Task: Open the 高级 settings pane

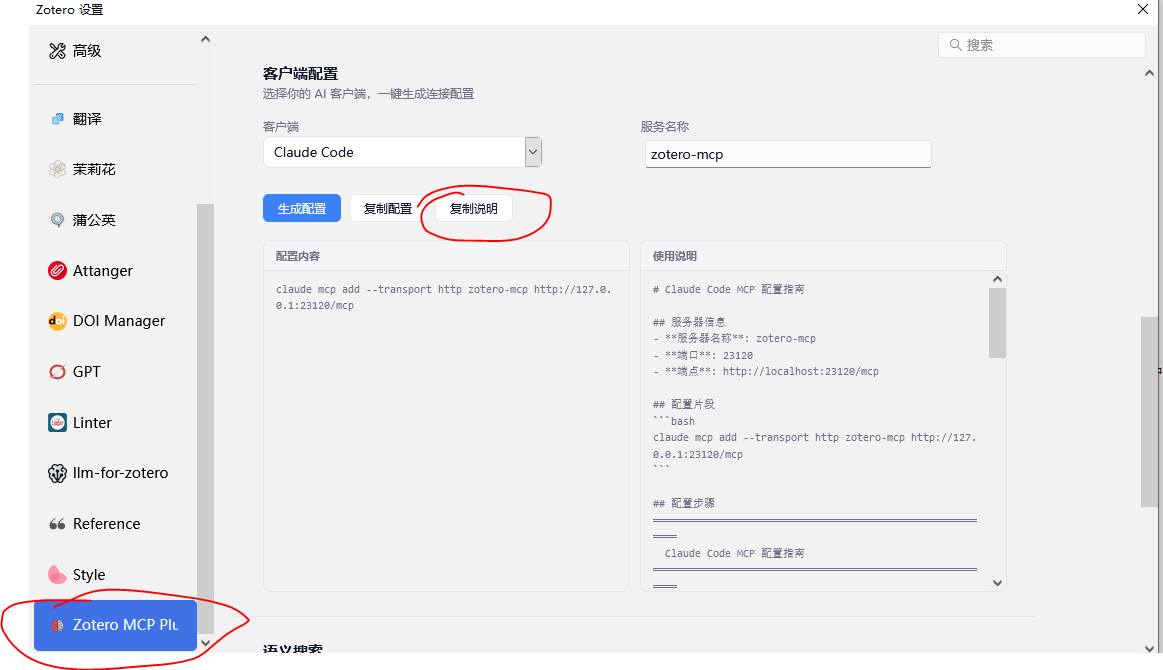Action: (x=115, y=51)
